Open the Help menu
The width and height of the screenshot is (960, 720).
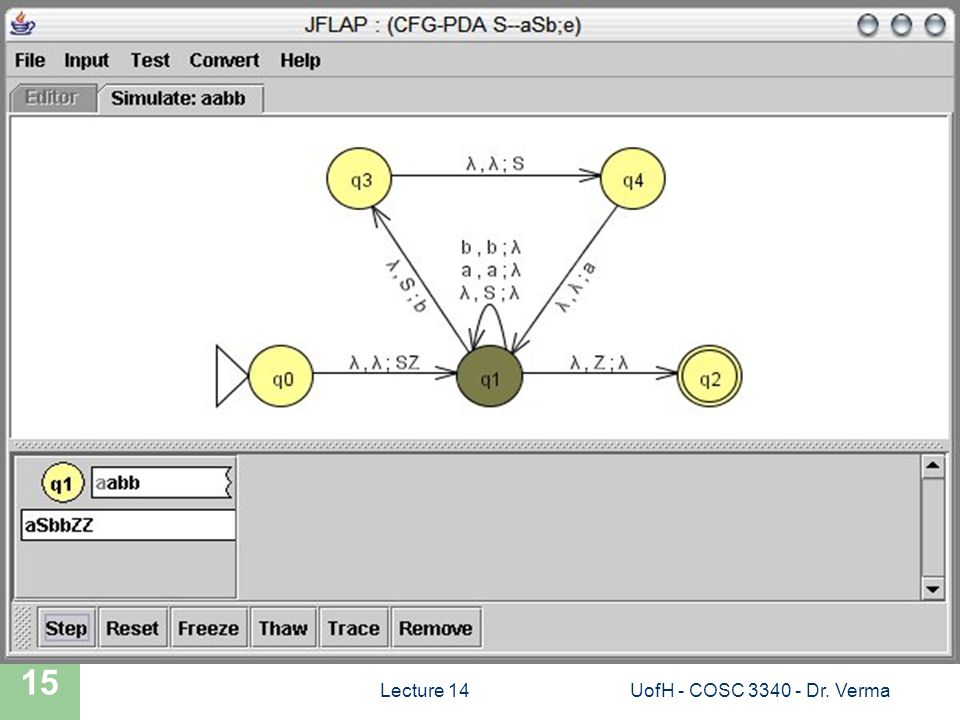300,60
